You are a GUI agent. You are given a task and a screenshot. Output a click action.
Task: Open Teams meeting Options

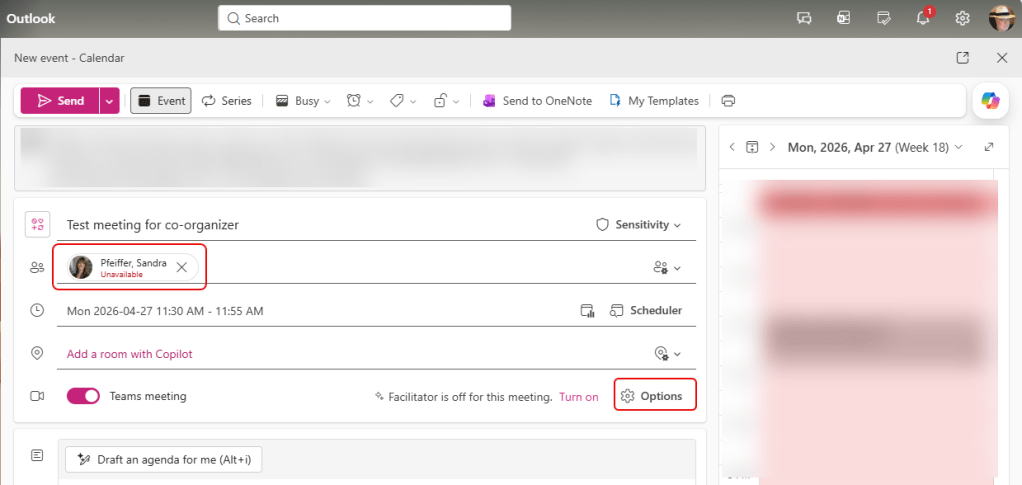tap(654, 396)
